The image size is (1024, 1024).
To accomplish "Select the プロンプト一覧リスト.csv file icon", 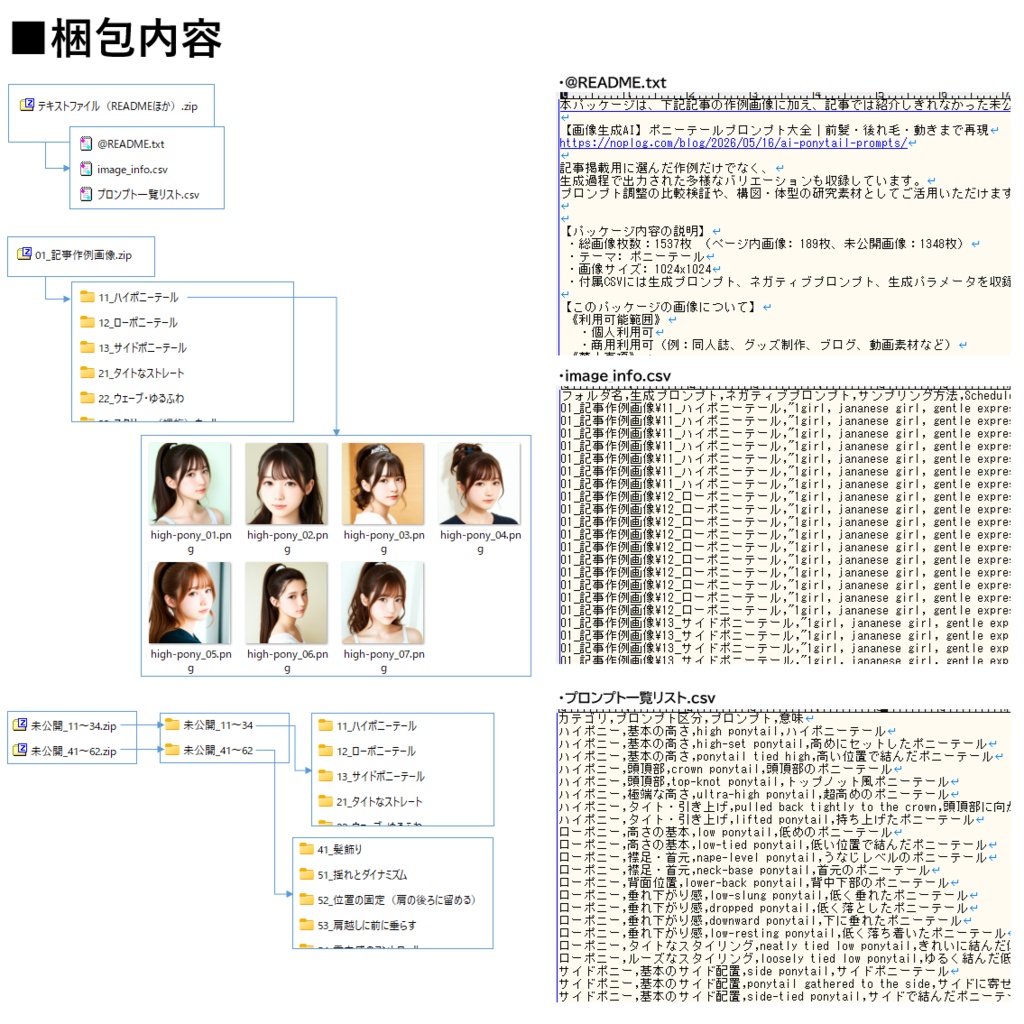I will point(86,194).
